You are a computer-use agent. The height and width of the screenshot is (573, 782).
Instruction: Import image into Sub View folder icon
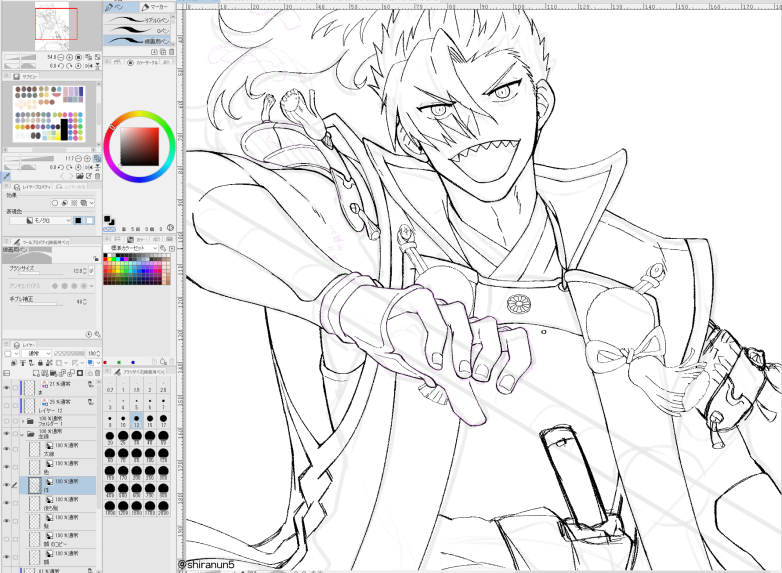80,176
